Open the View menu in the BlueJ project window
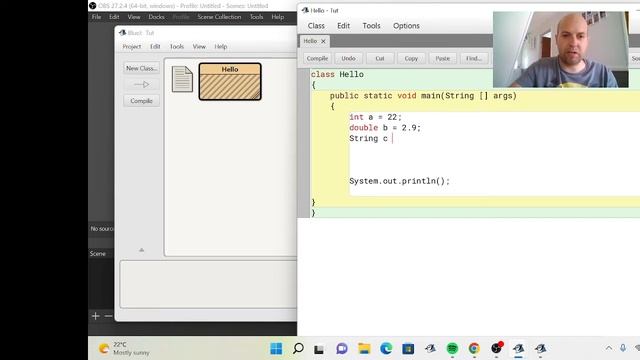Image resolution: width=640 pixels, height=360 pixels. coord(199,47)
